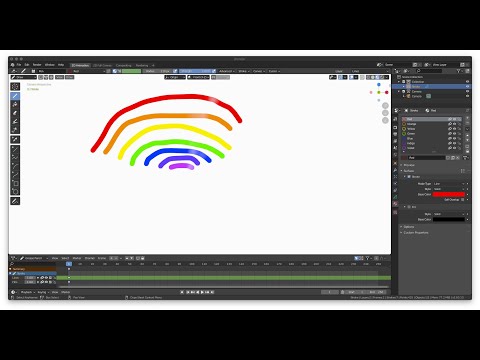Screen dimensions: 480x360
Task: Click the cursor tool at top of toolbar
Action: (15, 86)
